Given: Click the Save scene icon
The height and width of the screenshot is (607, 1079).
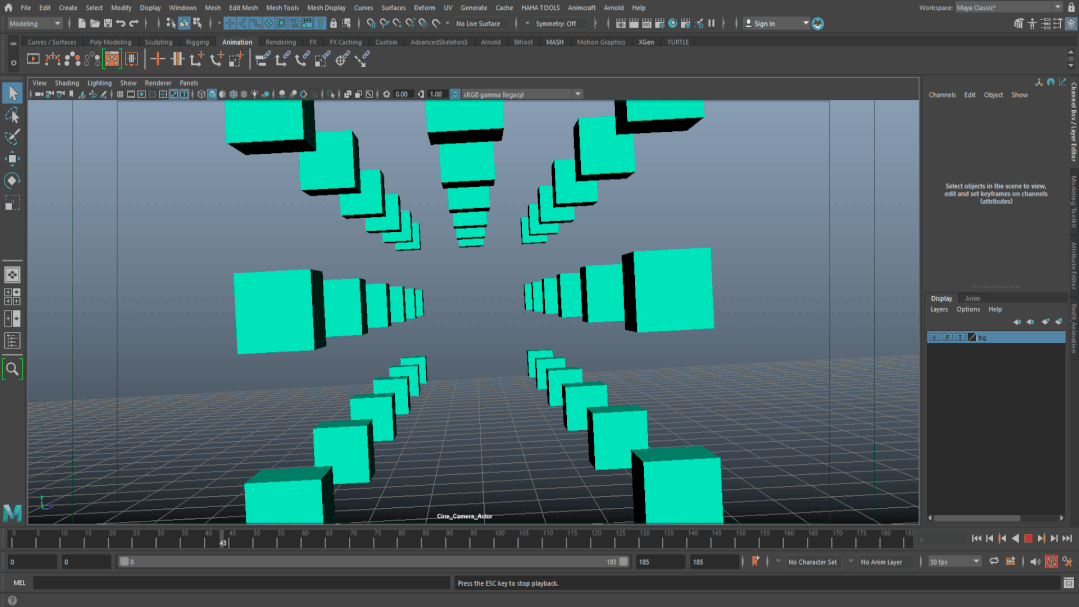Looking at the screenshot, I should point(106,23).
